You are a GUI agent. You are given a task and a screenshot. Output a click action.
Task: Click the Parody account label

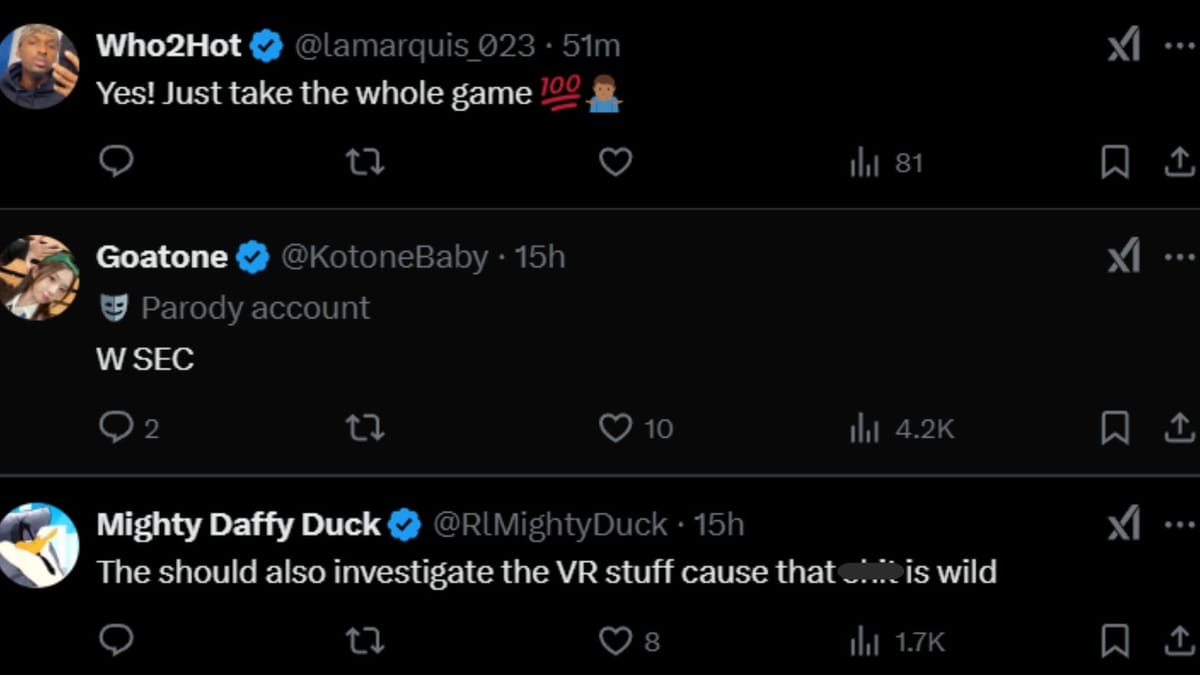pos(254,308)
